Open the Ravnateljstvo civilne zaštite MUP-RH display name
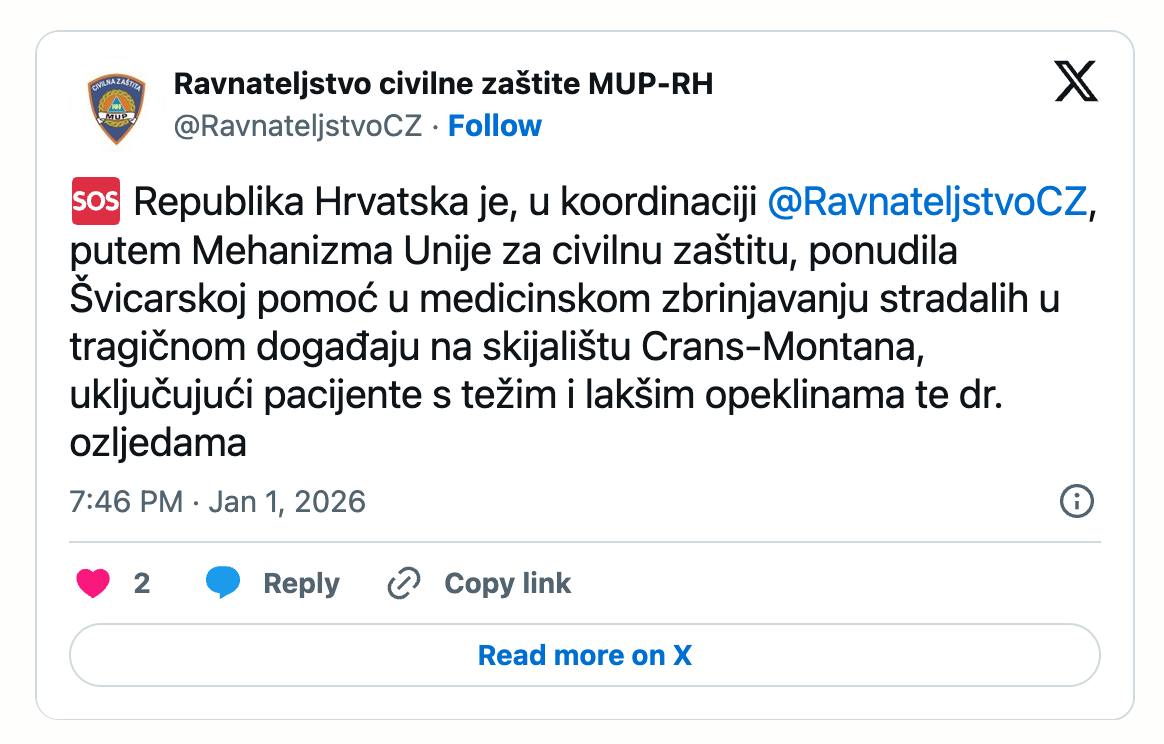The width and height of the screenshot is (1164, 744). [x=443, y=85]
